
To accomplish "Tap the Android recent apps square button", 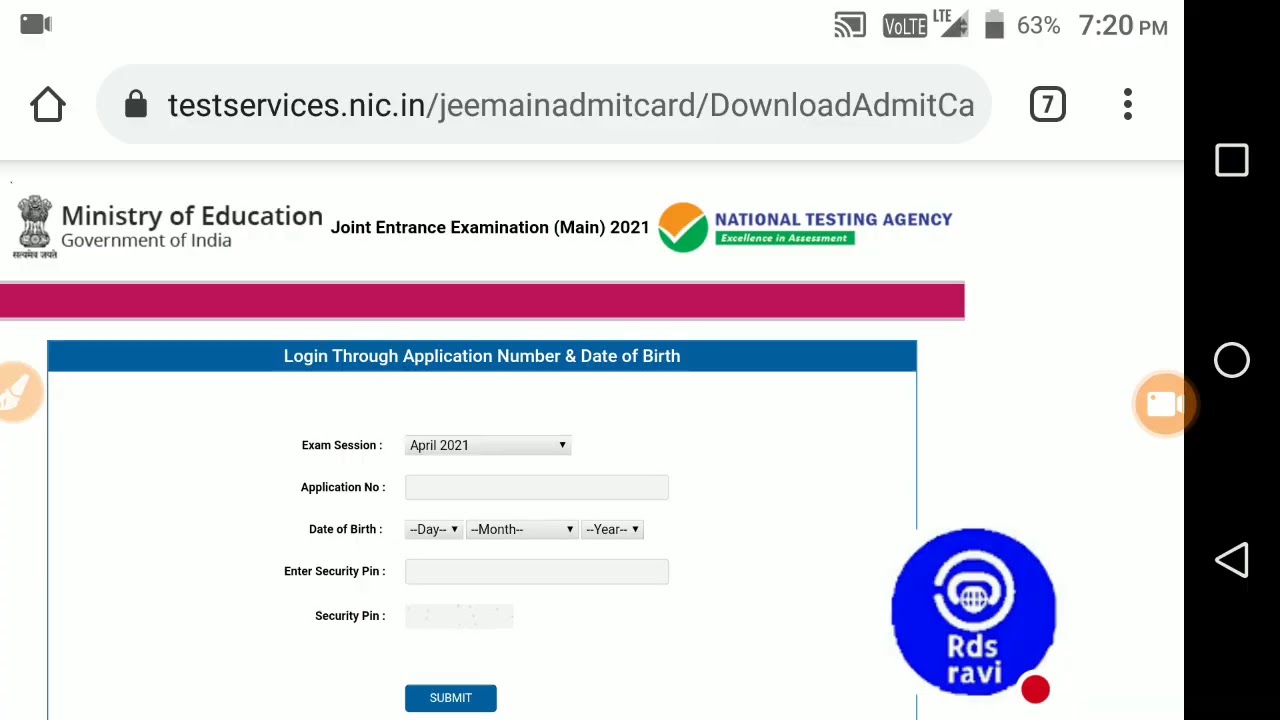I will 1232,161.
